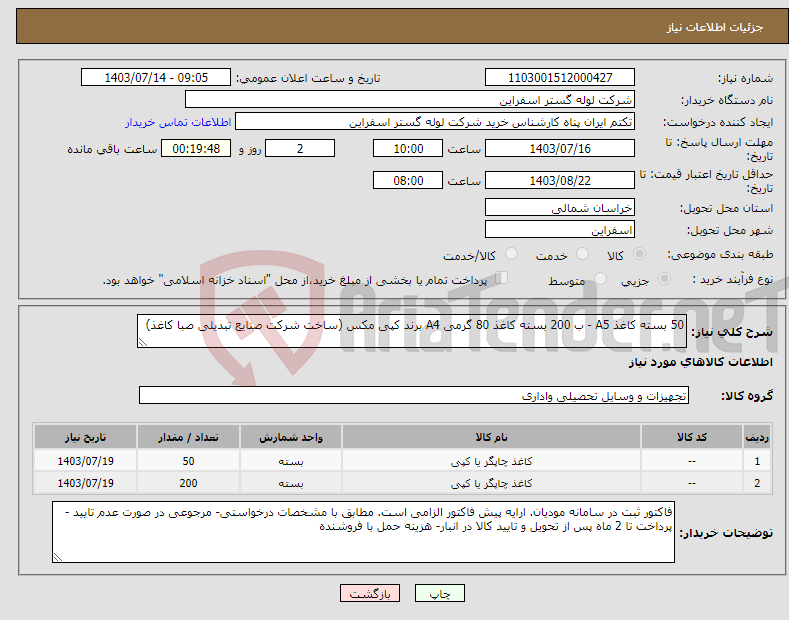789x620 pixels.
Task: Click the province field خراسان شمالی
Action: tap(560, 207)
